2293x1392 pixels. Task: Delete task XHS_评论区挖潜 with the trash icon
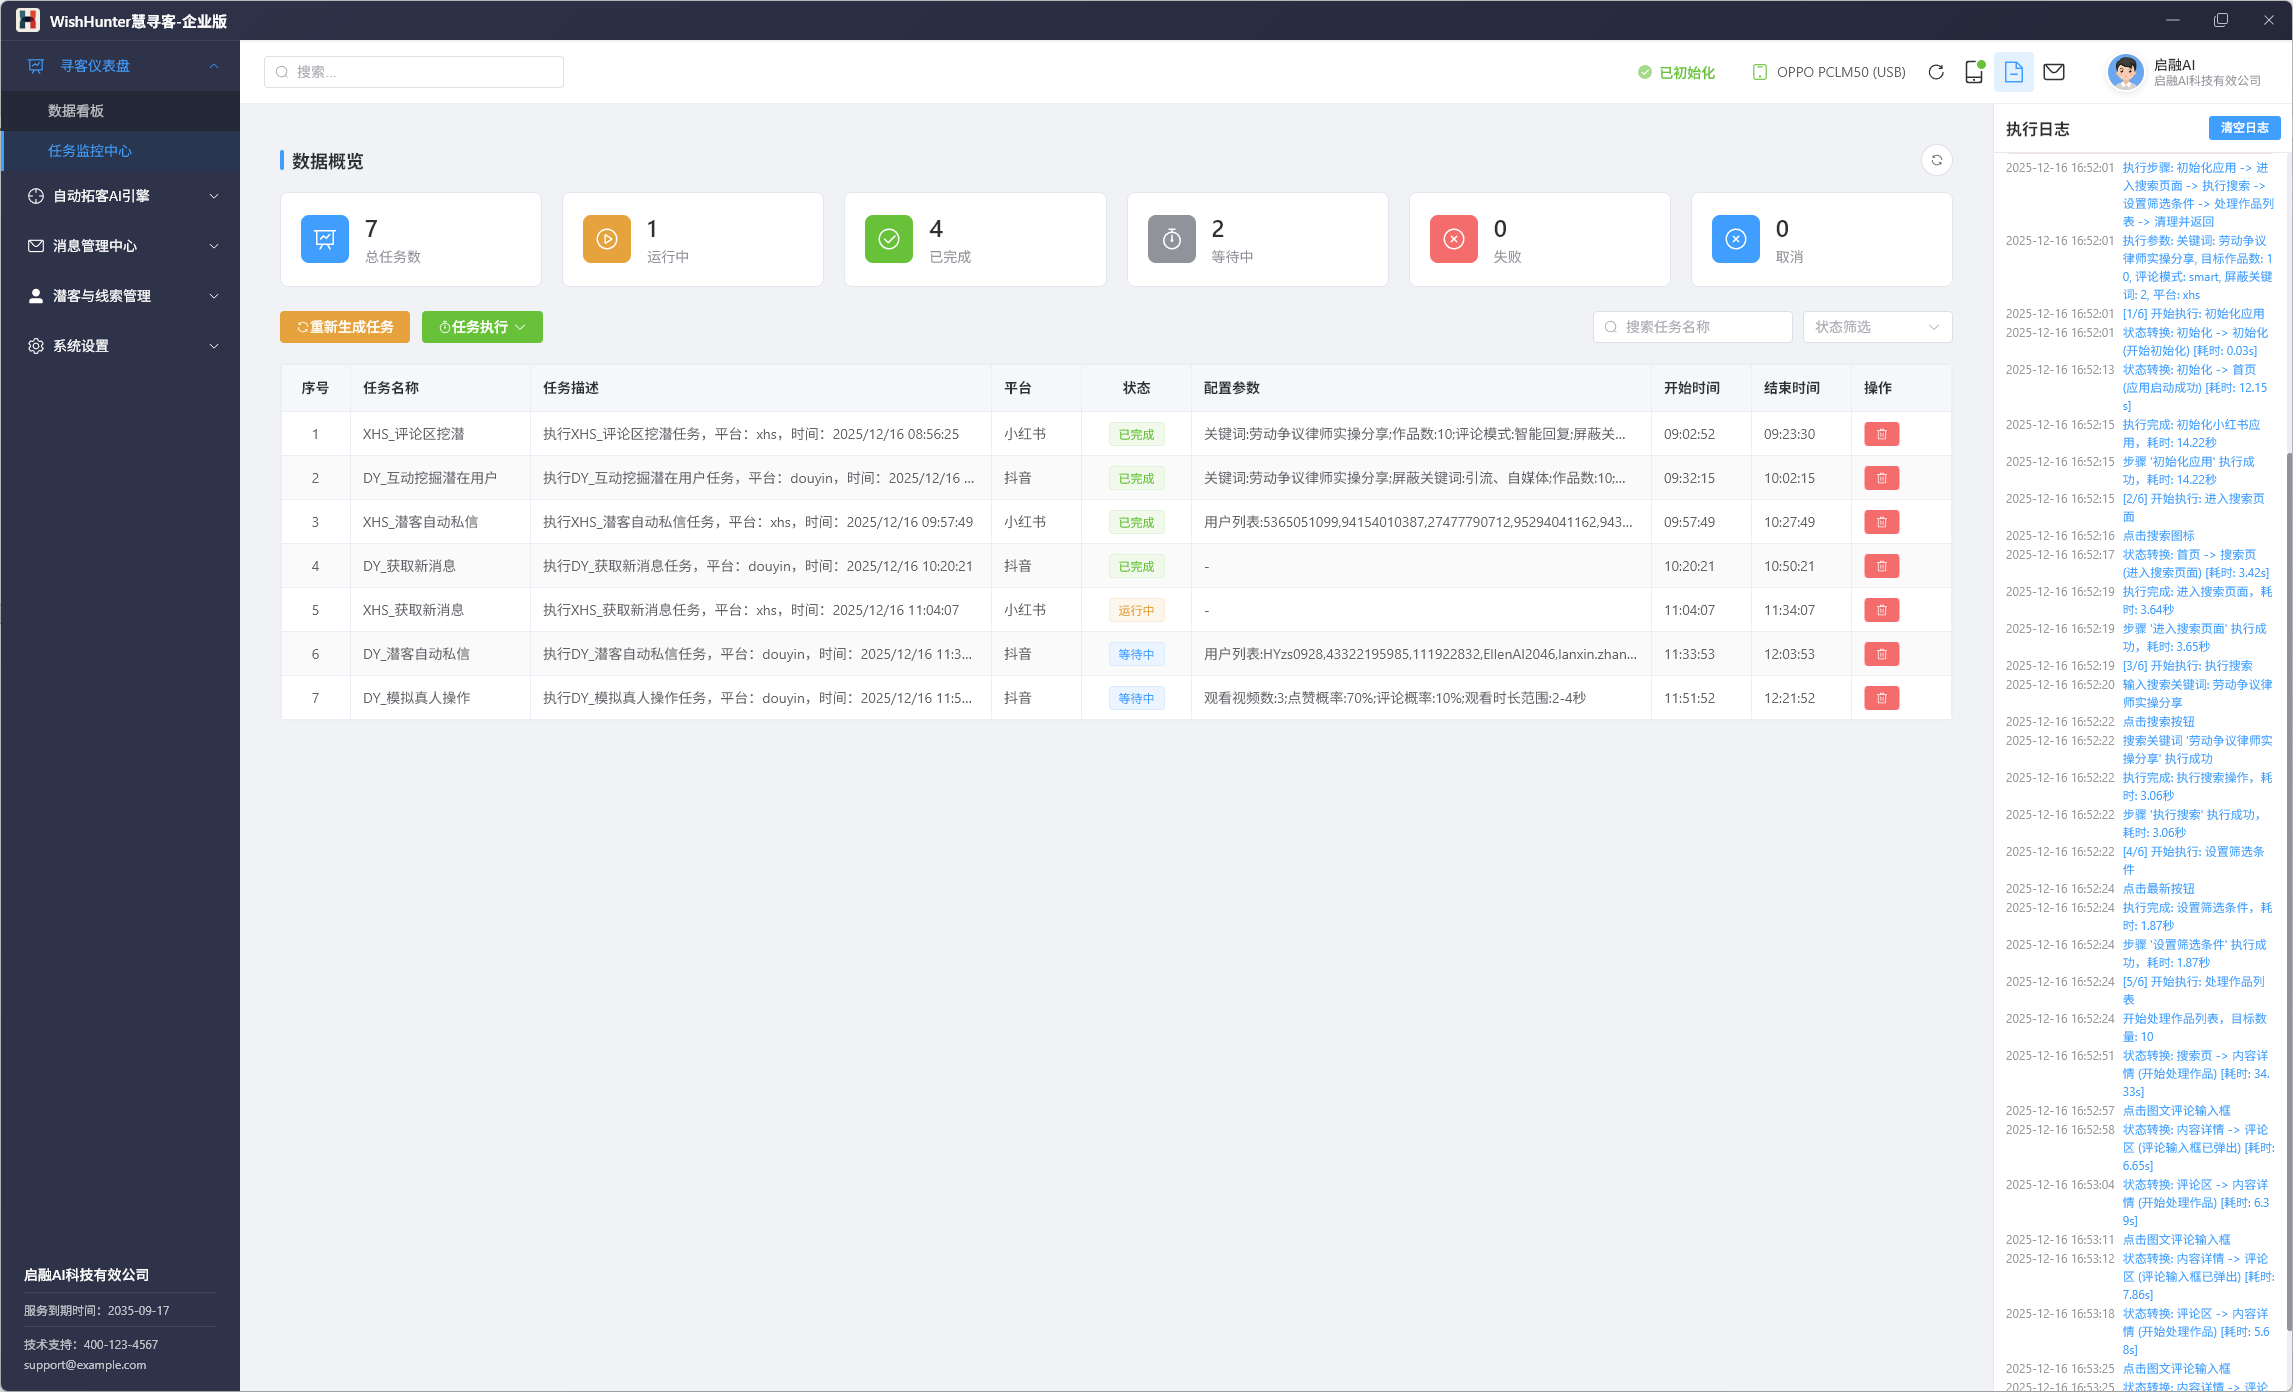click(1881, 434)
